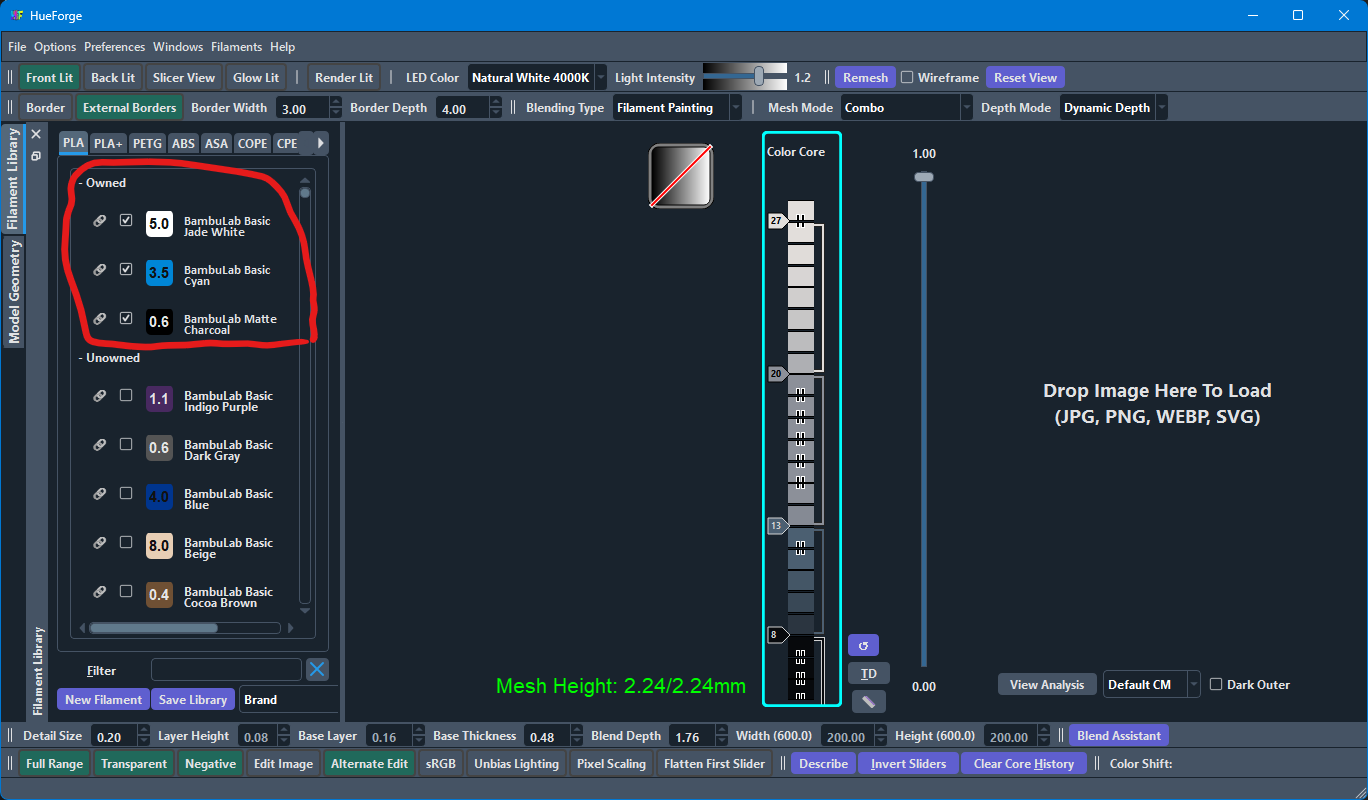Click the Border Width stepper arrows
This screenshot has height=800, width=1368.
(x=337, y=108)
